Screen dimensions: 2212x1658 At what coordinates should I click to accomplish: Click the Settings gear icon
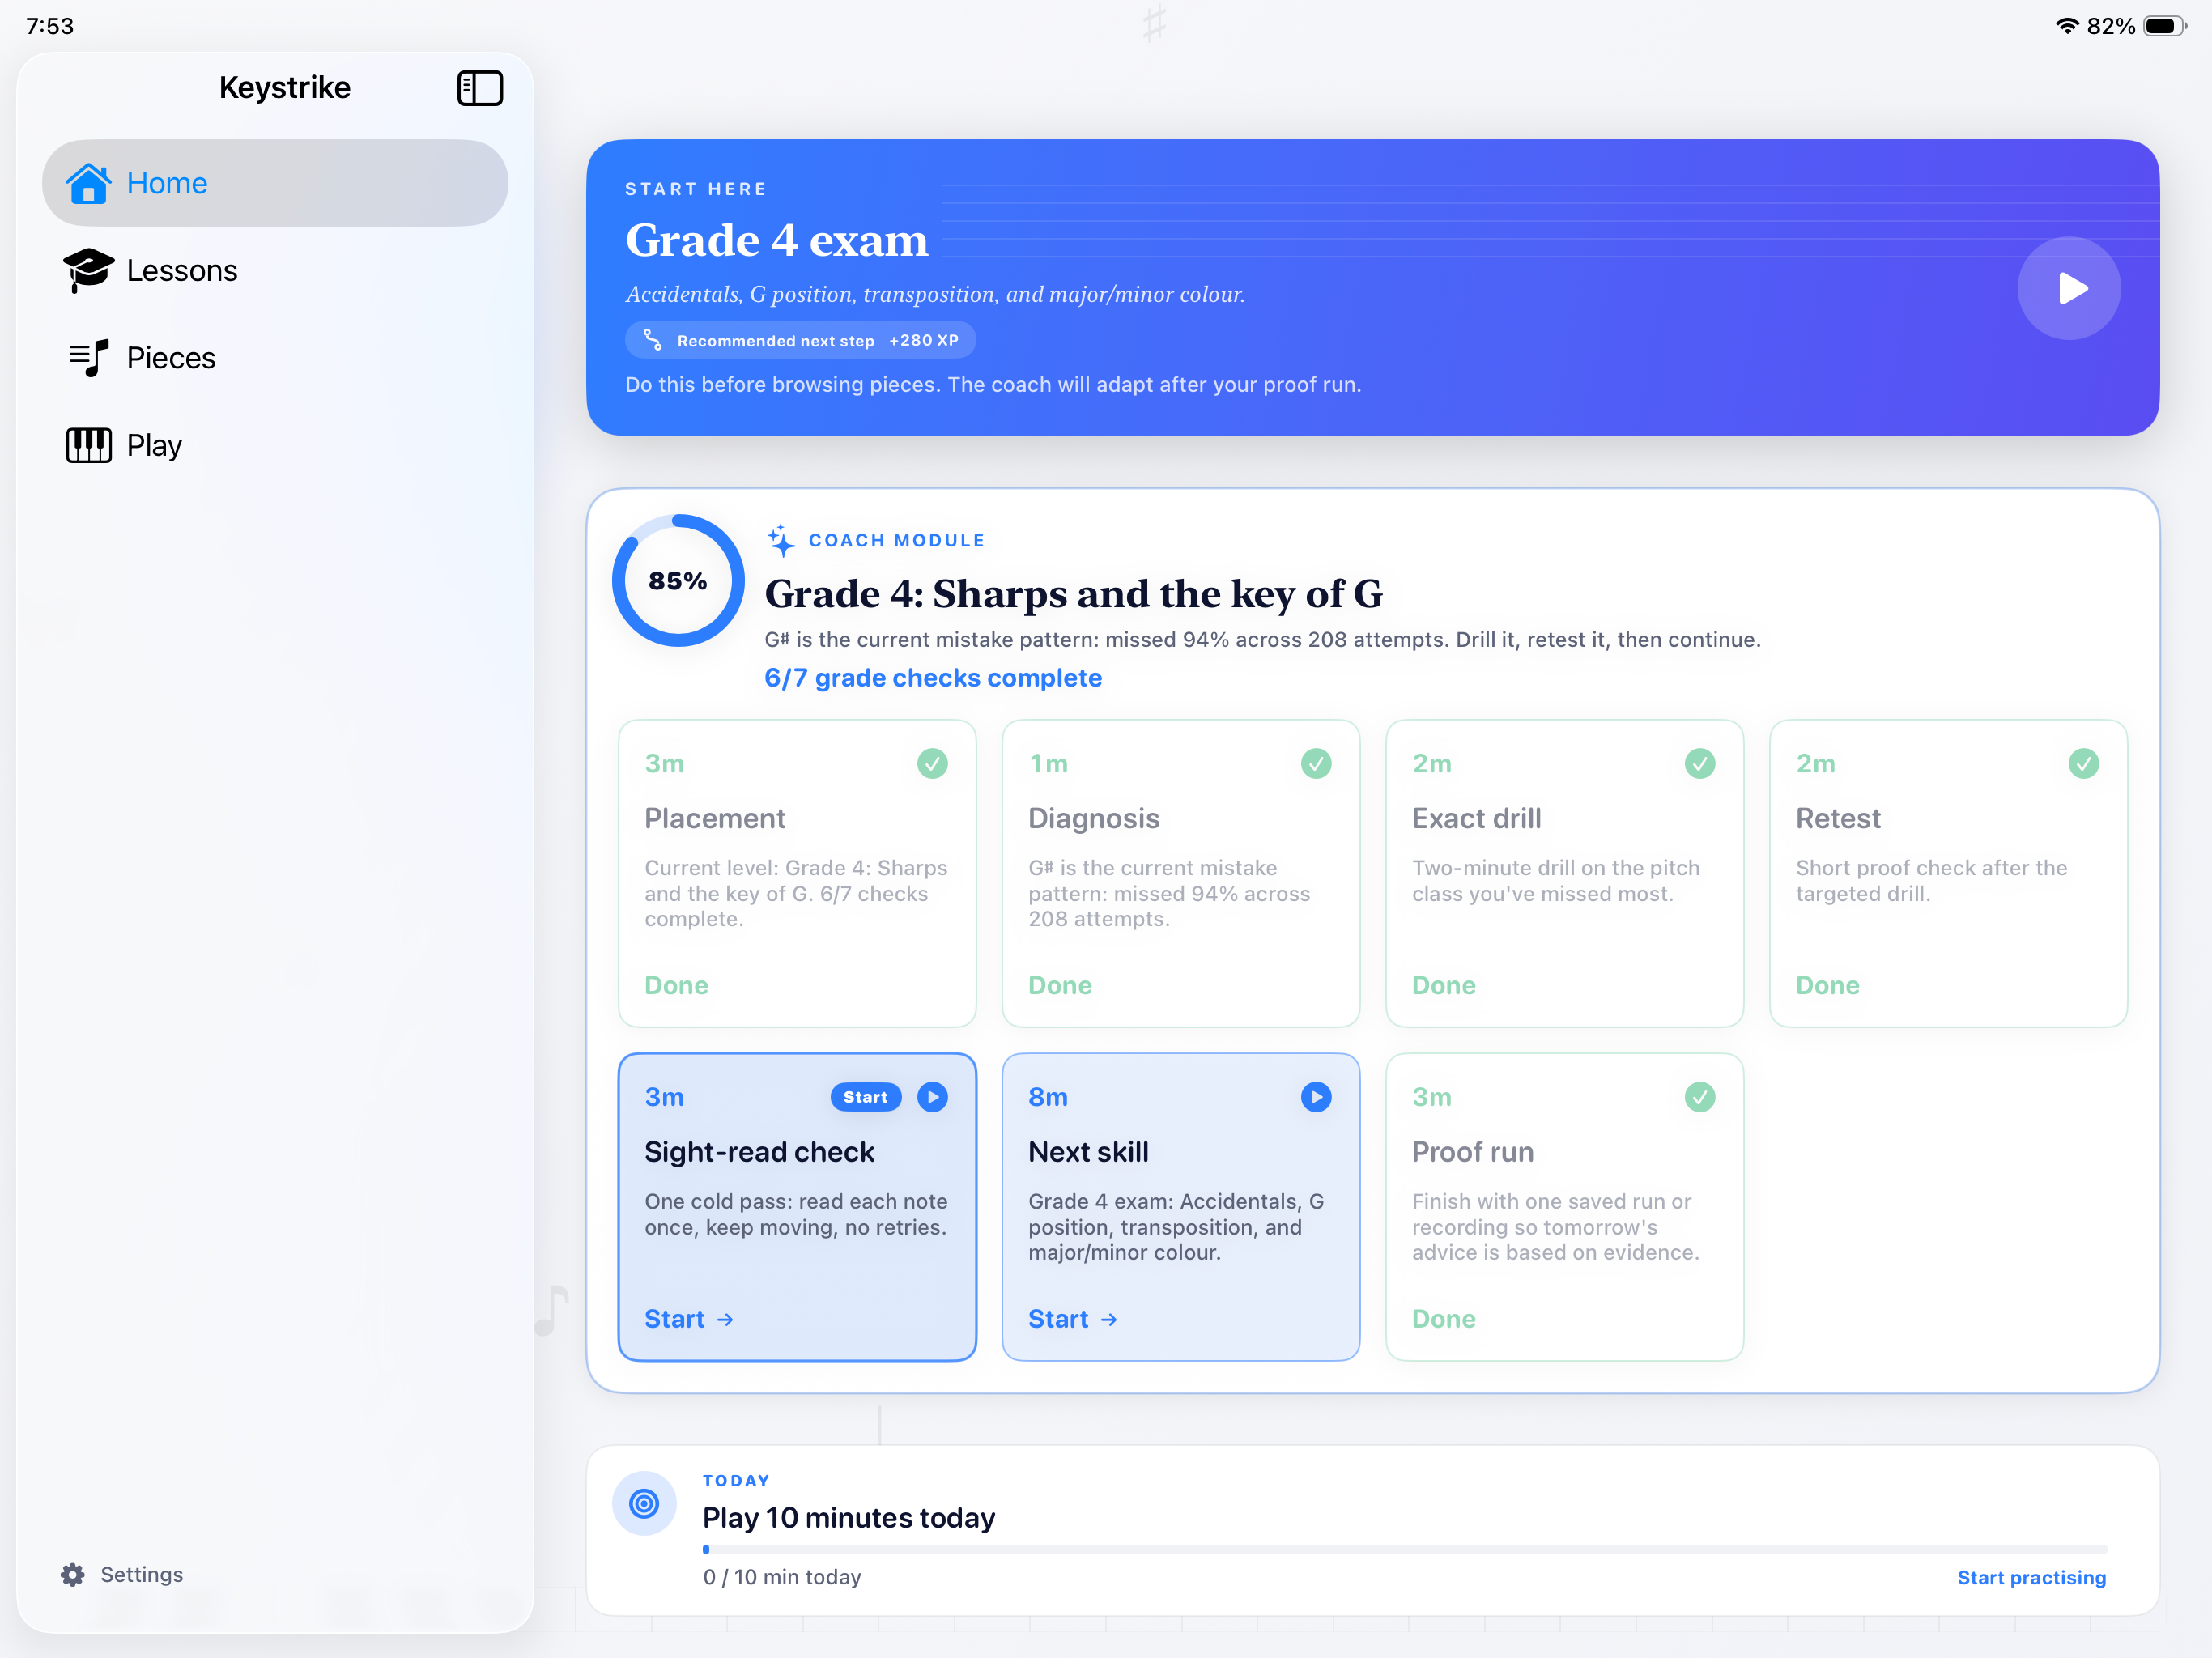point(72,1575)
